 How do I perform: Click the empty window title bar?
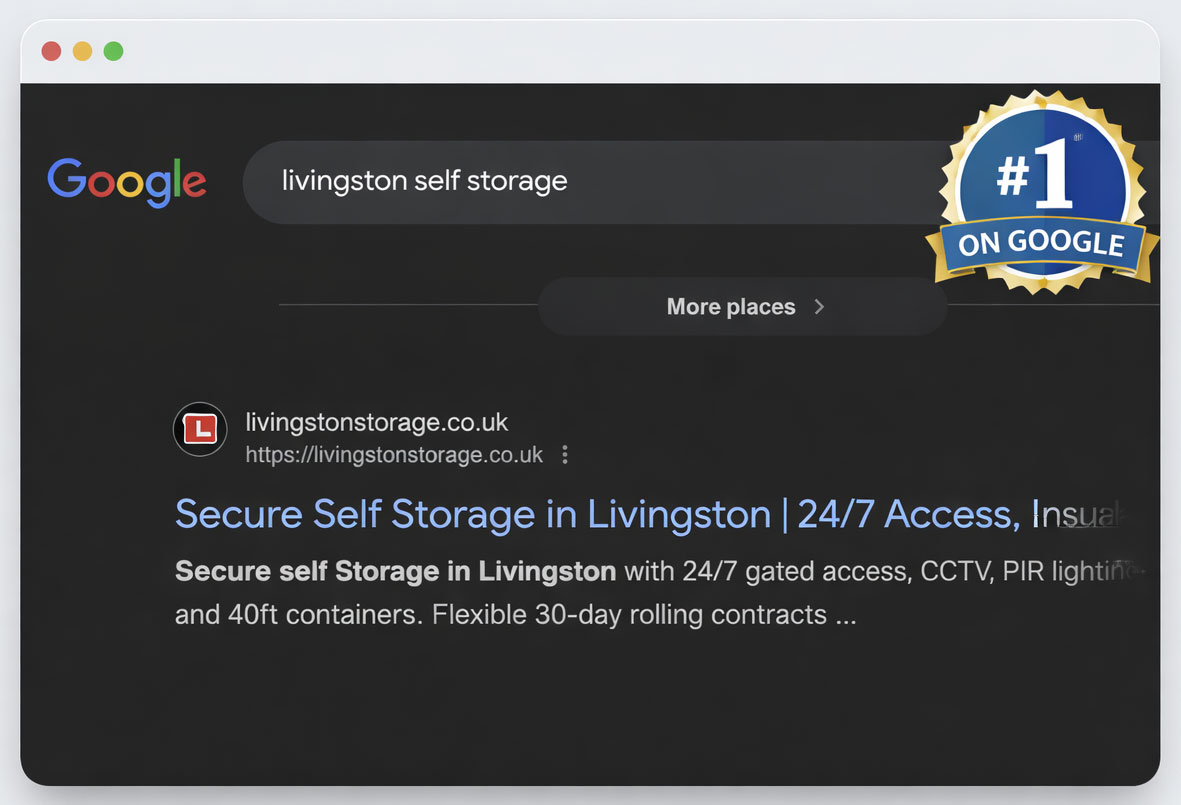click(600, 51)
